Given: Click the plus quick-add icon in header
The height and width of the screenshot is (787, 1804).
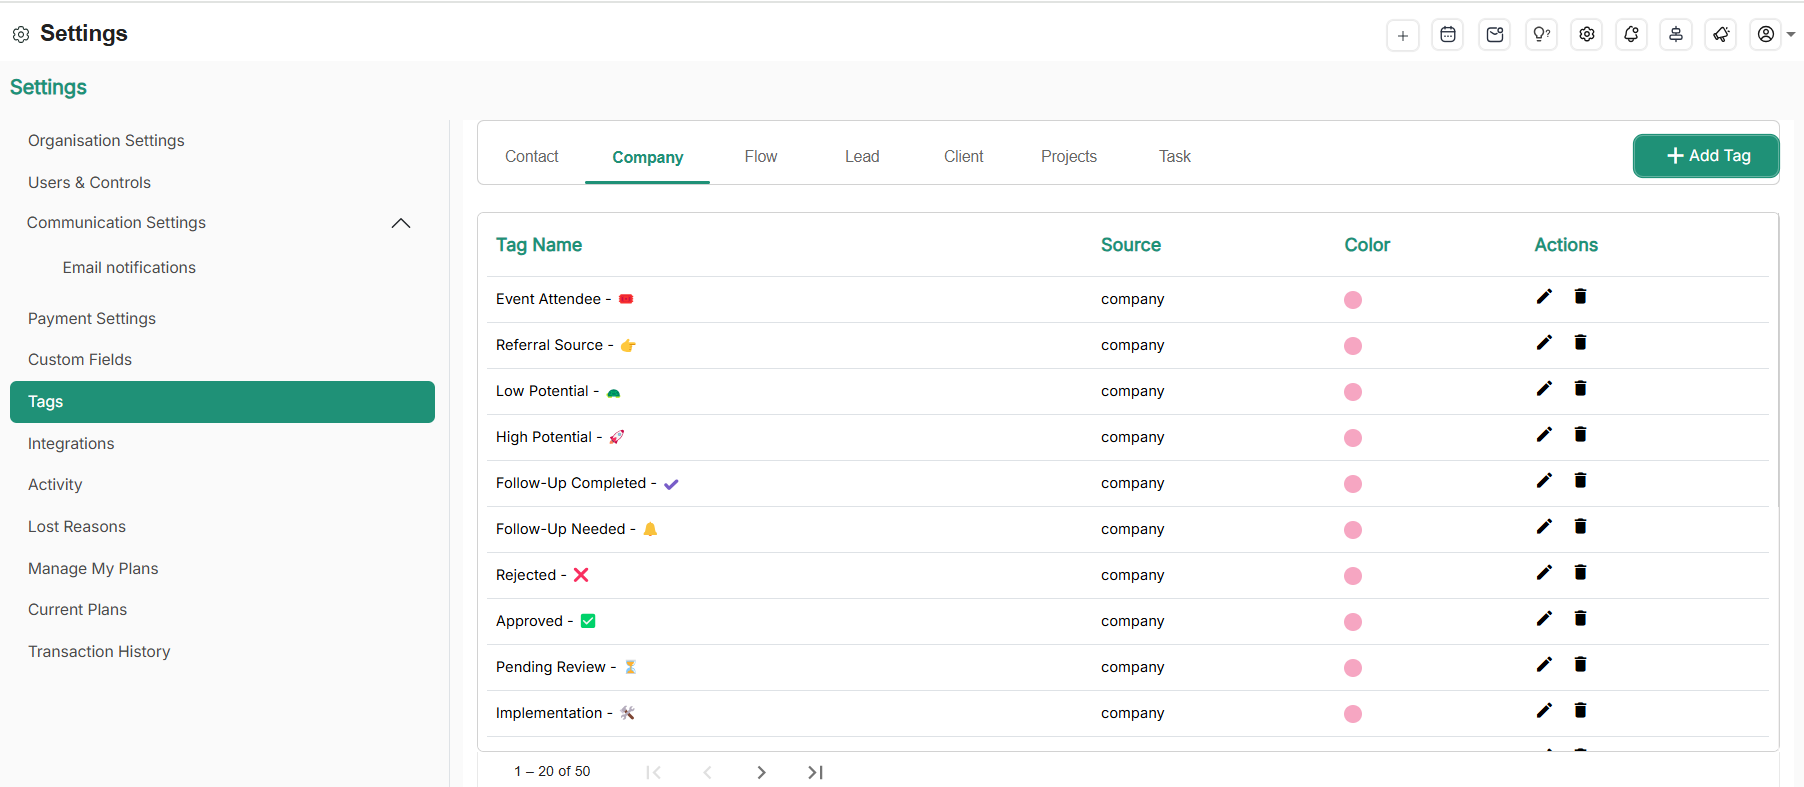Looking at the screenshot, I should [x=1402, y=35].
